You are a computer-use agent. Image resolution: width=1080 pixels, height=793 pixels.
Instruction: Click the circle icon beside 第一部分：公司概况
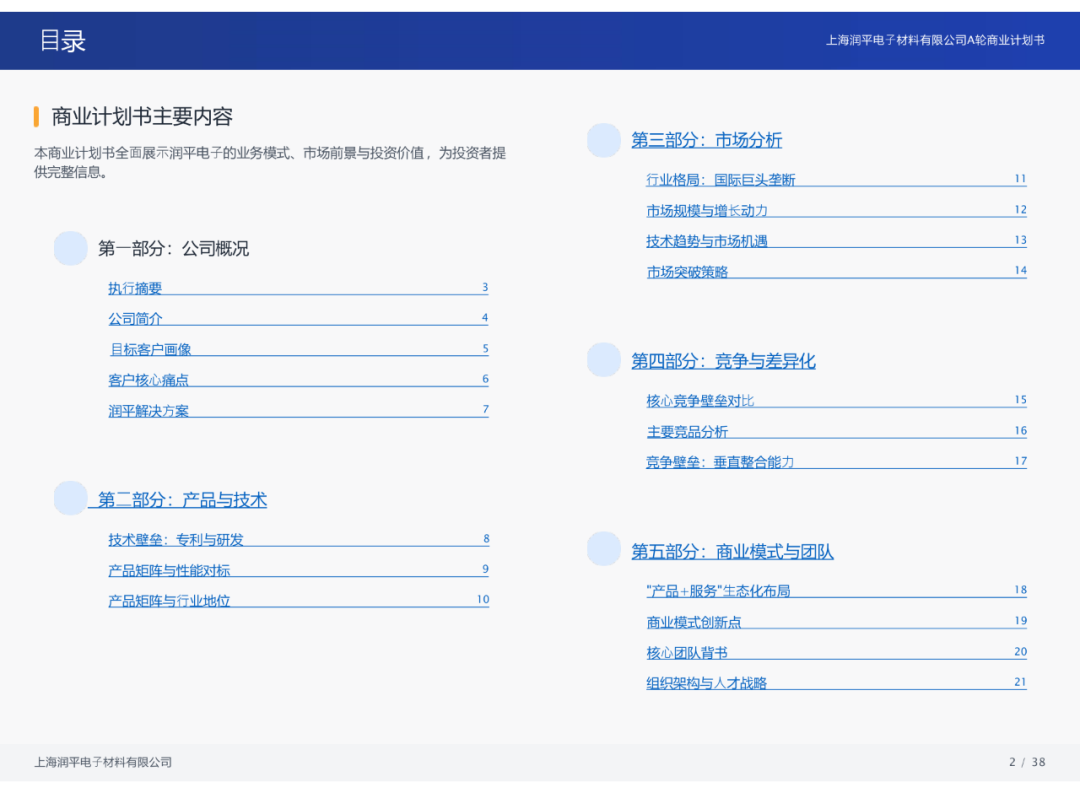70,248
